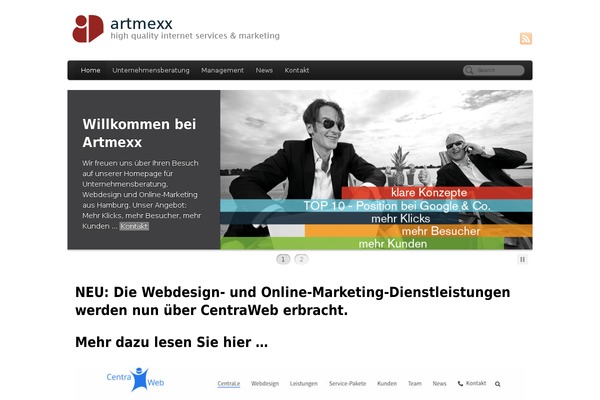
Task: Click the CentraWeb logo at the bottom
Action: pyautogui.click(x=135, y=379)
